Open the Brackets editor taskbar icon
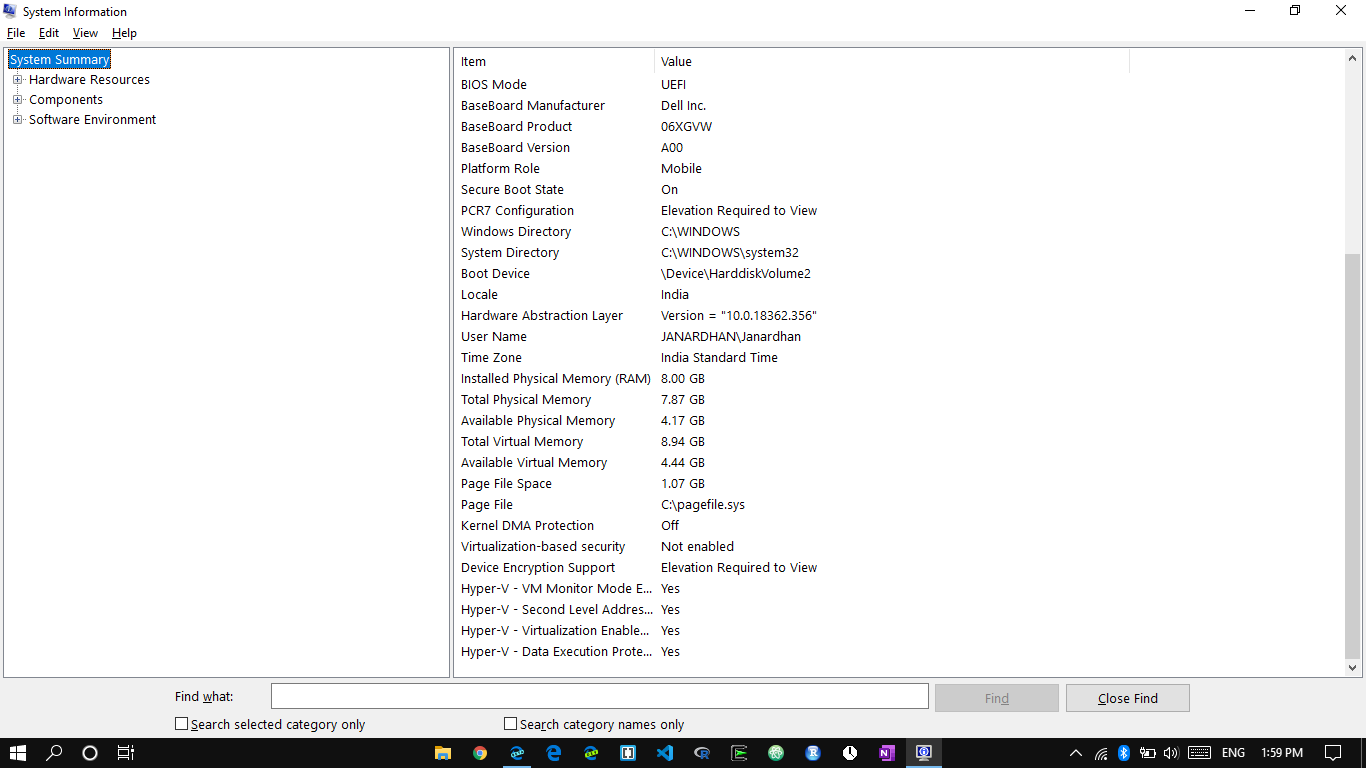The width and height of the screenshot is (1366, 768). pos(628,753)
